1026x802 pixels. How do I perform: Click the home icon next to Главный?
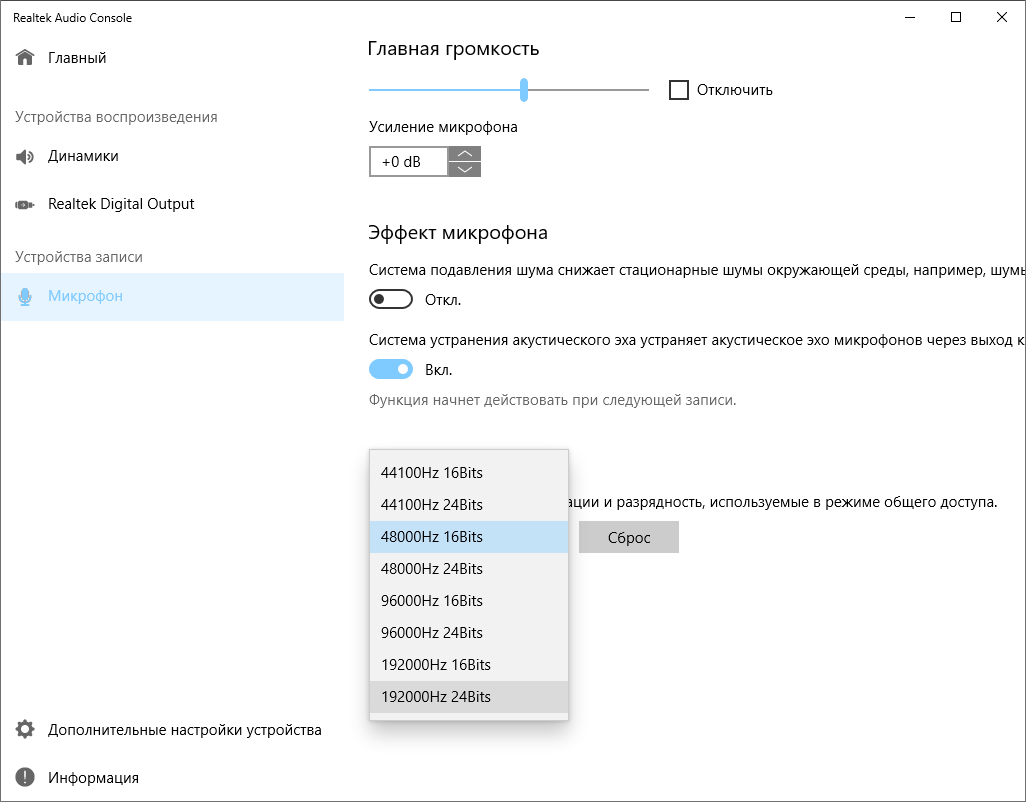25,58
